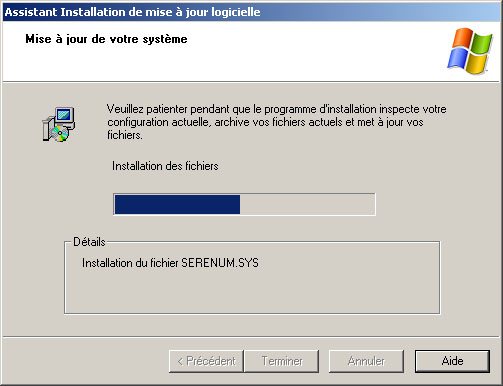Click the installer computer and CD icon

tap(58, 124)
